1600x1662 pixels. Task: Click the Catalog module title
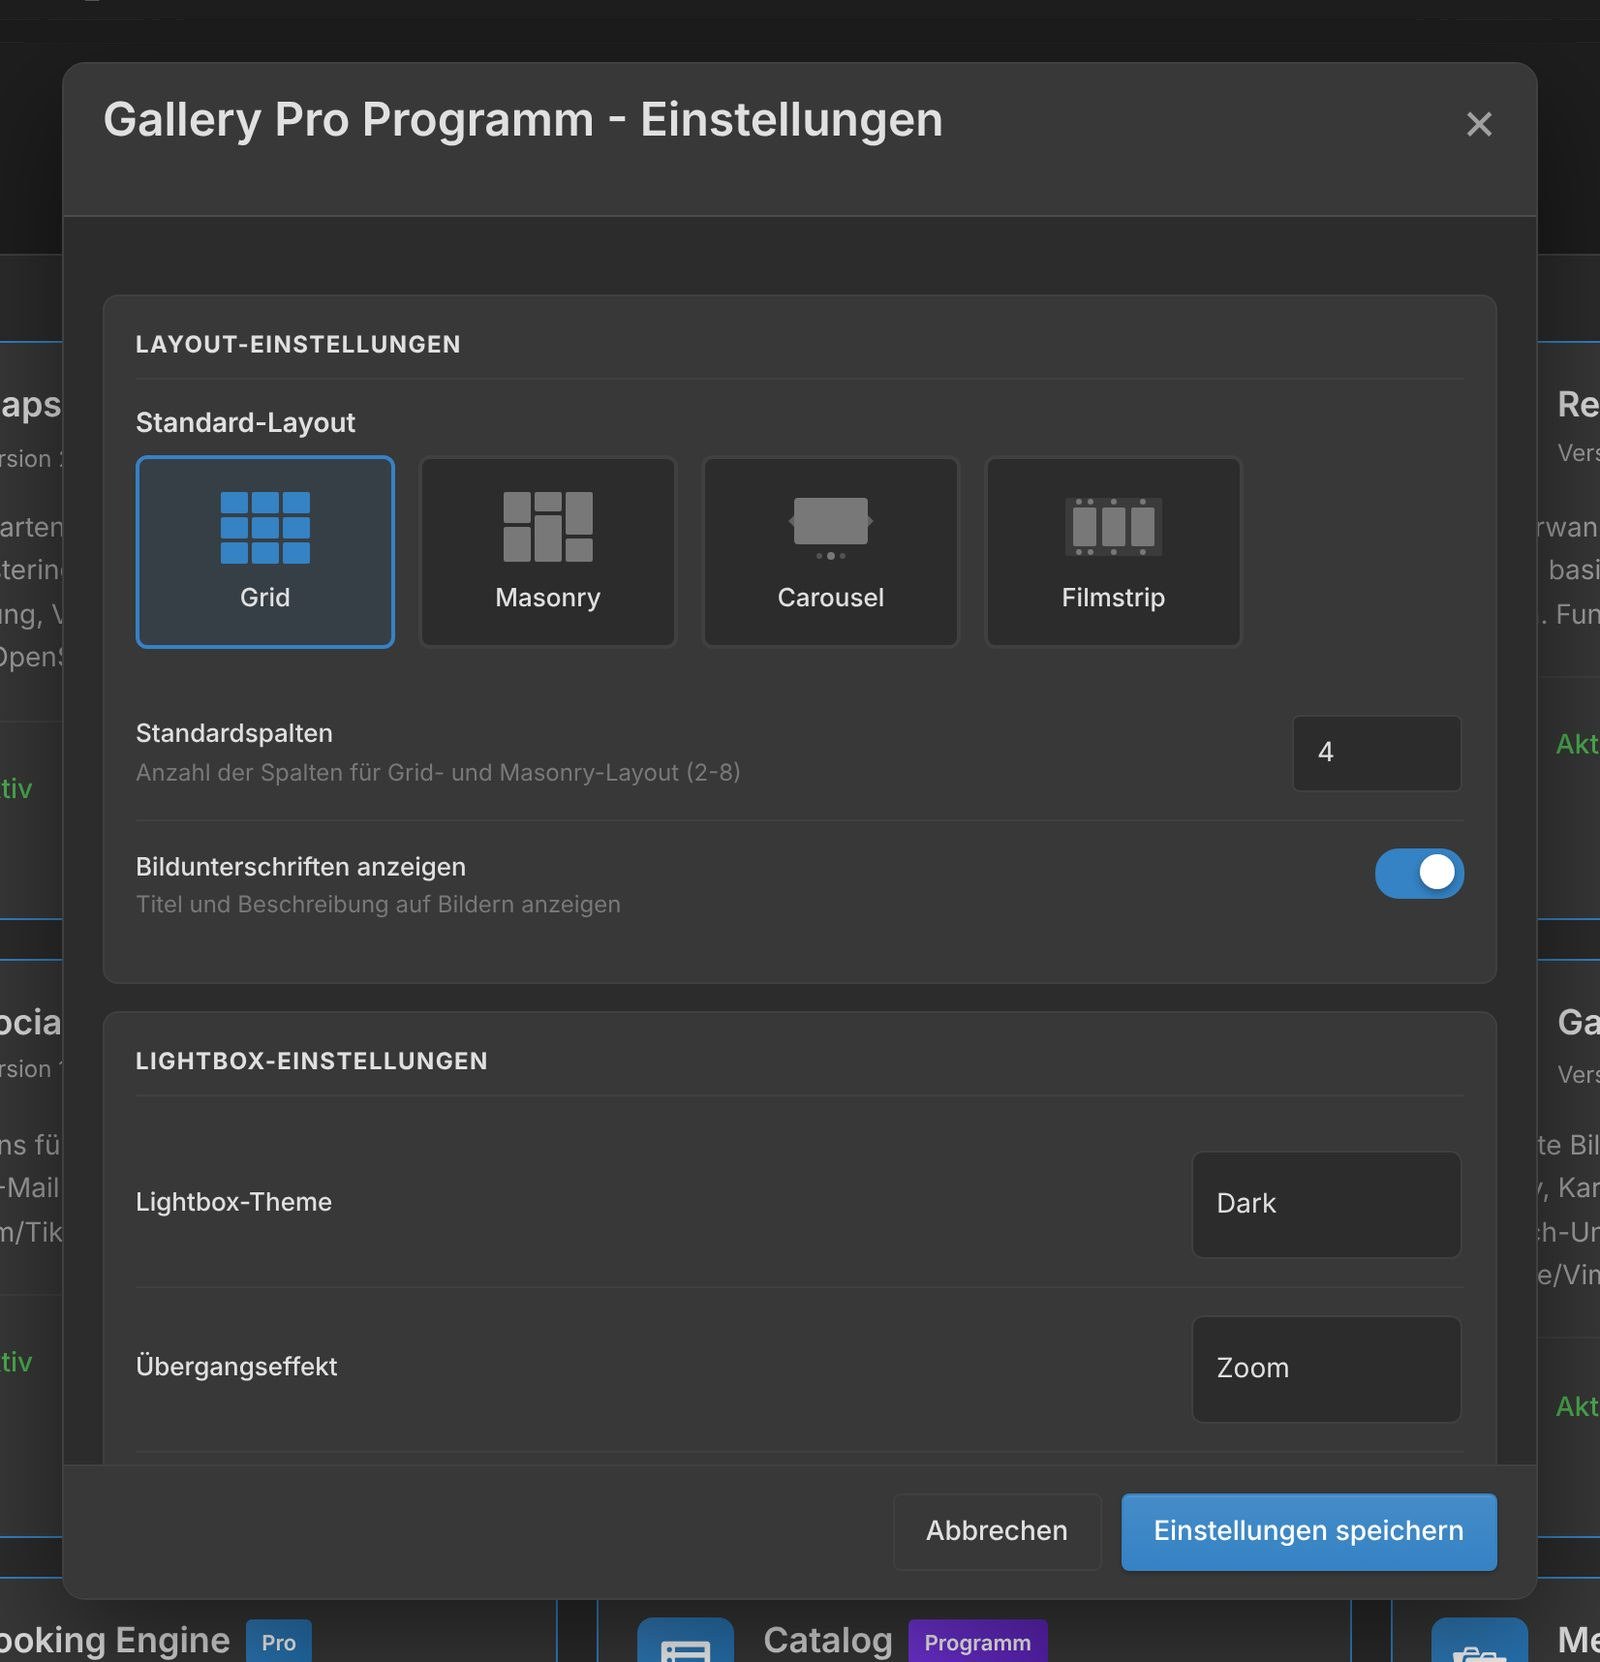(828, 1640)
